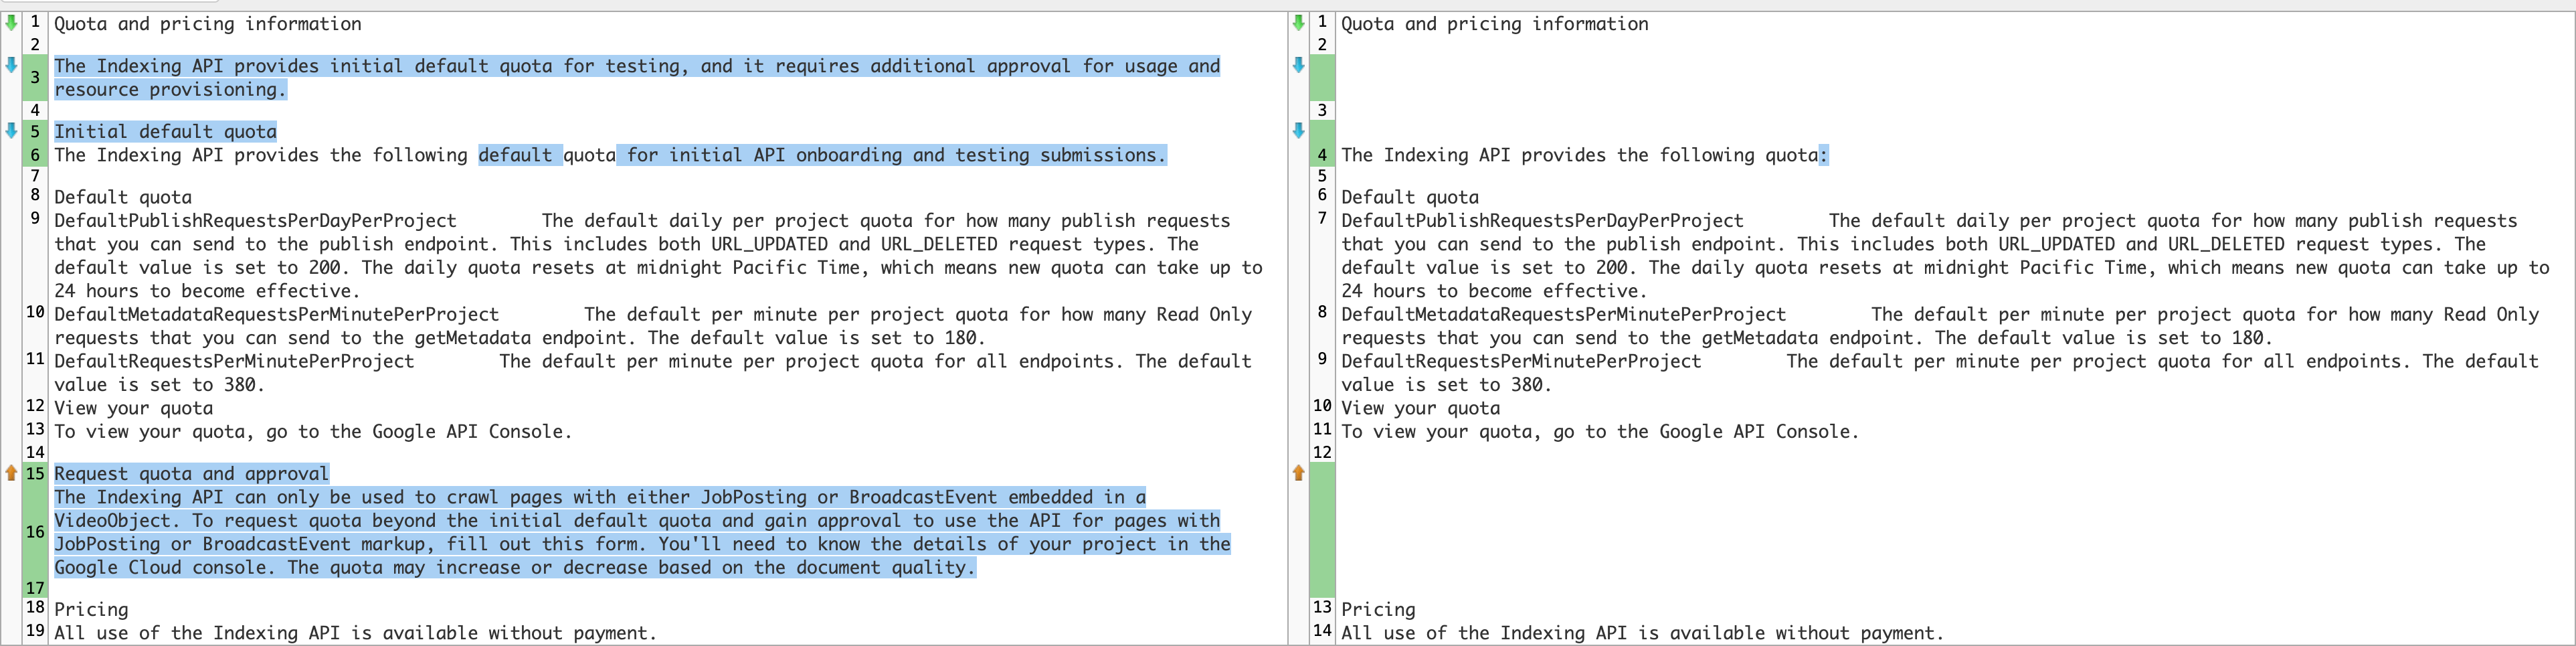
Task: Click 'View your quota' line in left pane
Action: [x=133, y=408]
